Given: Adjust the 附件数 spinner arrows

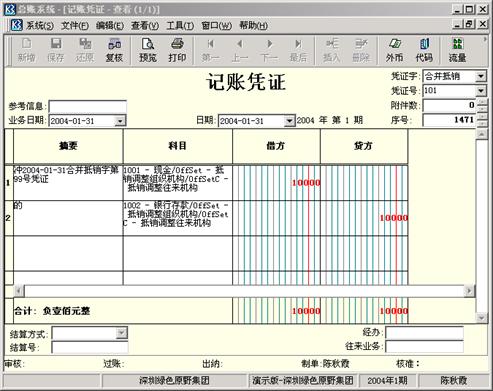Looking at the screenshot, I should point(482,106).
